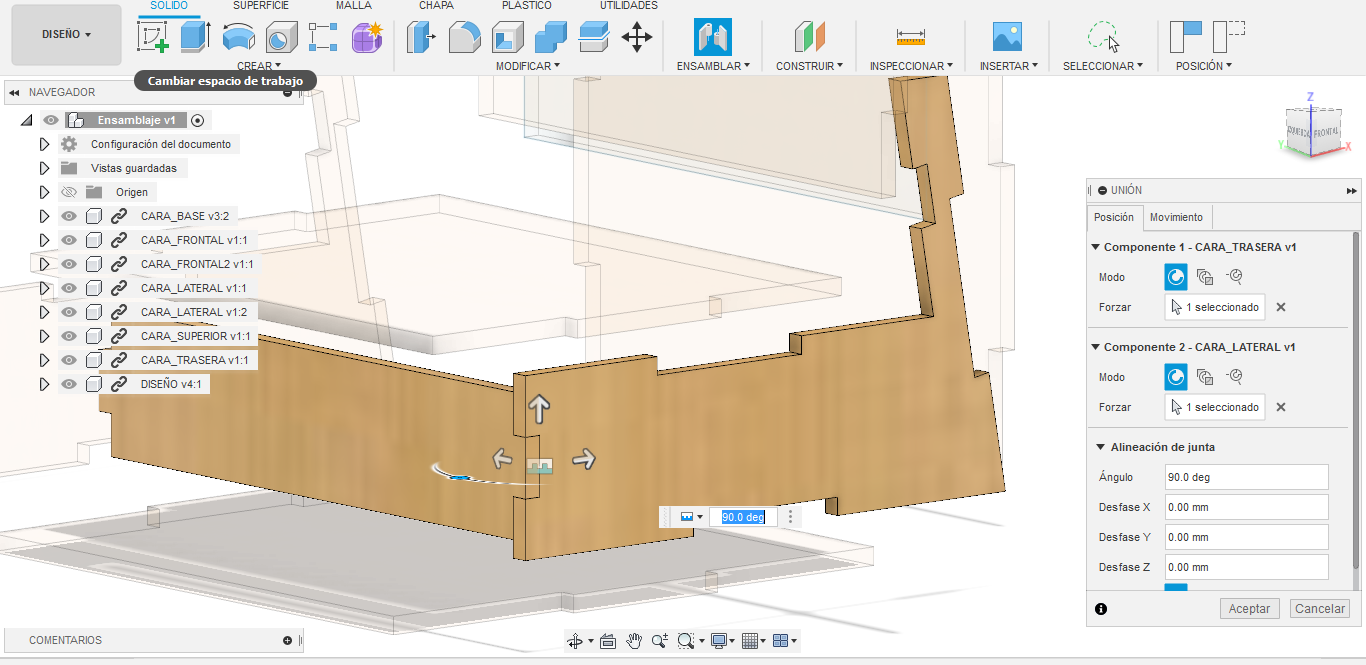Hide the CARA_BASE v3:2 component
The image size is (1366, 665).
[69, 216]
